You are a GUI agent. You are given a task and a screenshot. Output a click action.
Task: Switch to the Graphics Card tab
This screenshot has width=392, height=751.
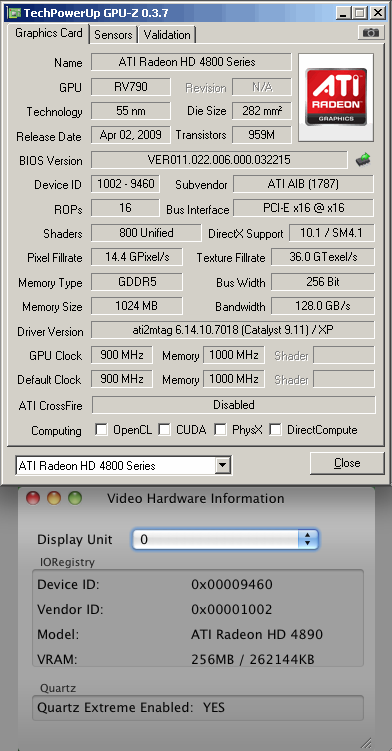[x=48, y=34]
